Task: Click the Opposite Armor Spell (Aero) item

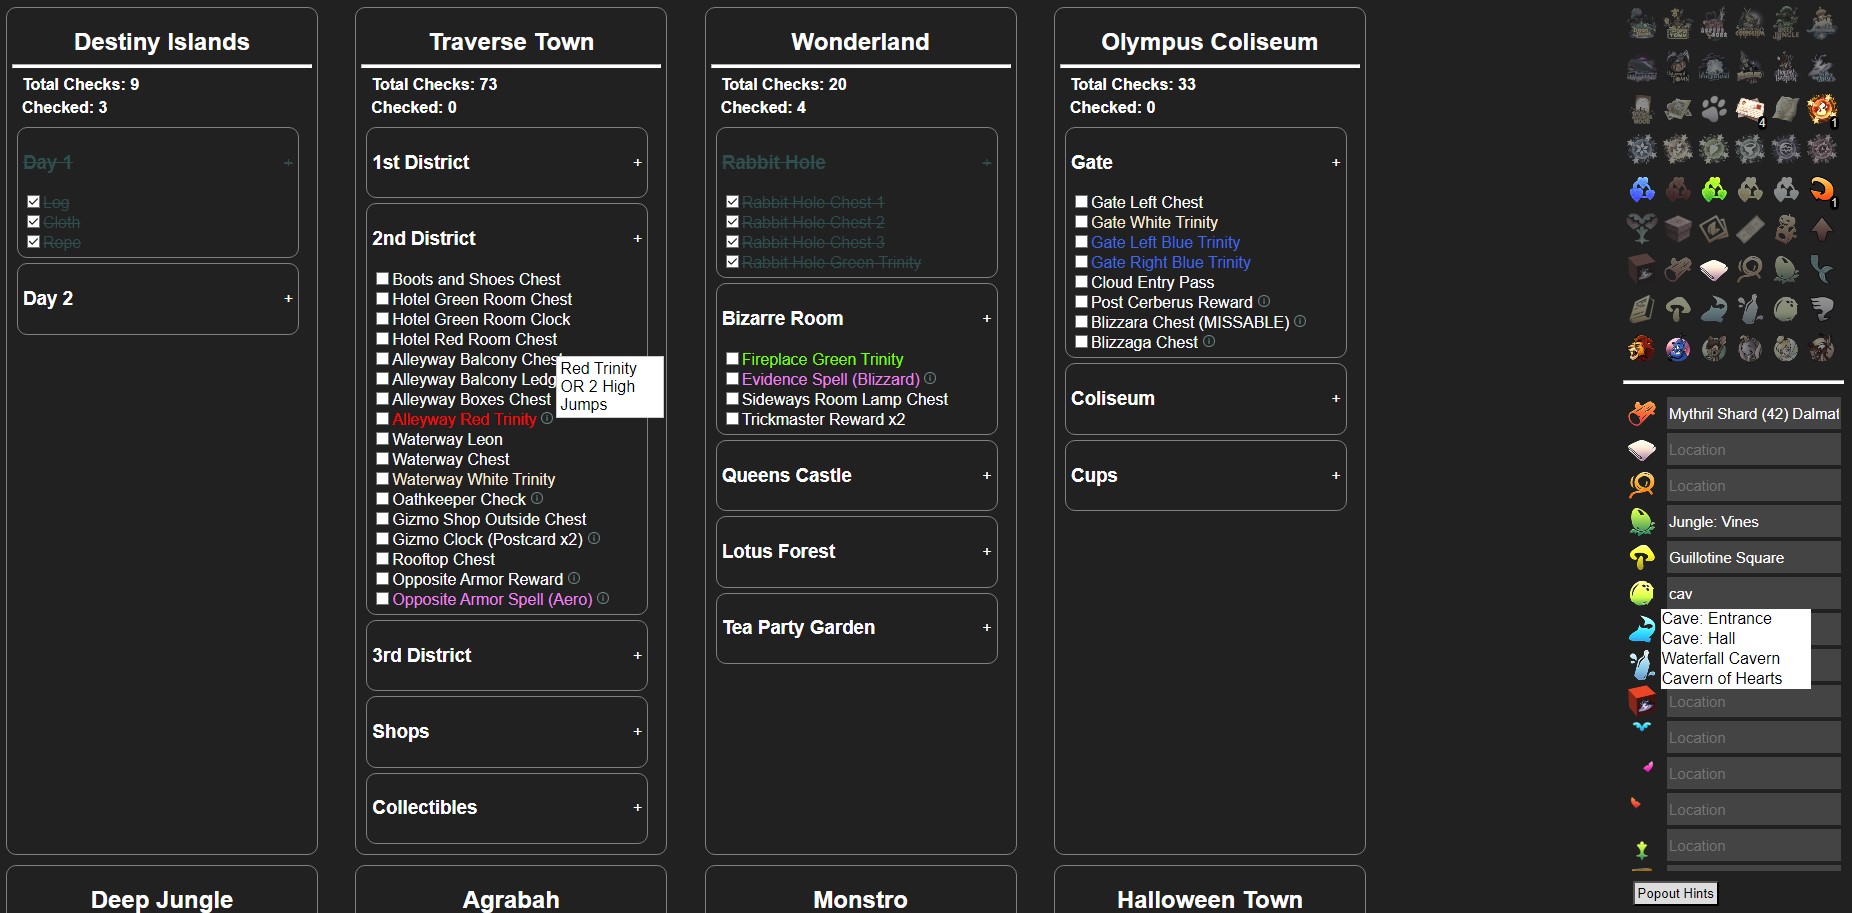Action: 492,599
